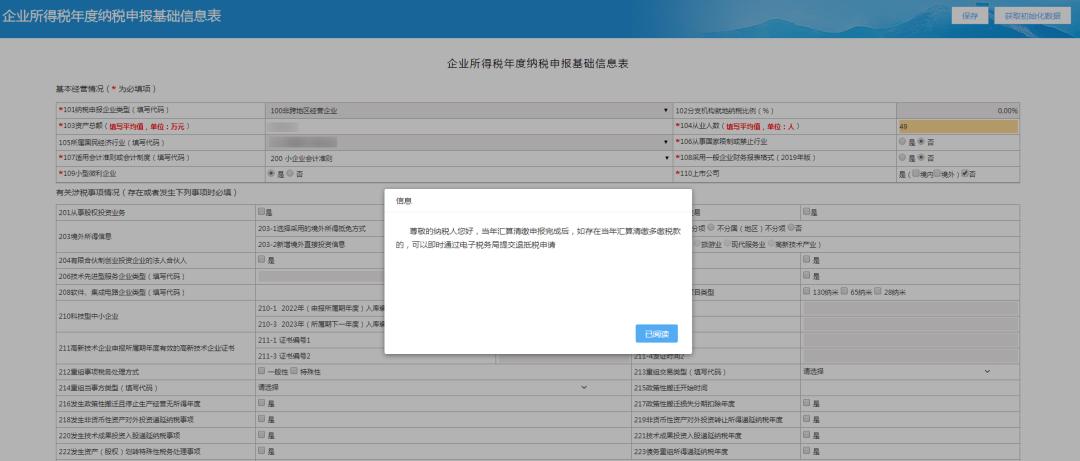Select the 高新技术产业 radio option
Viewport: 1080px width, 461px height.
(x=770, y=244)
